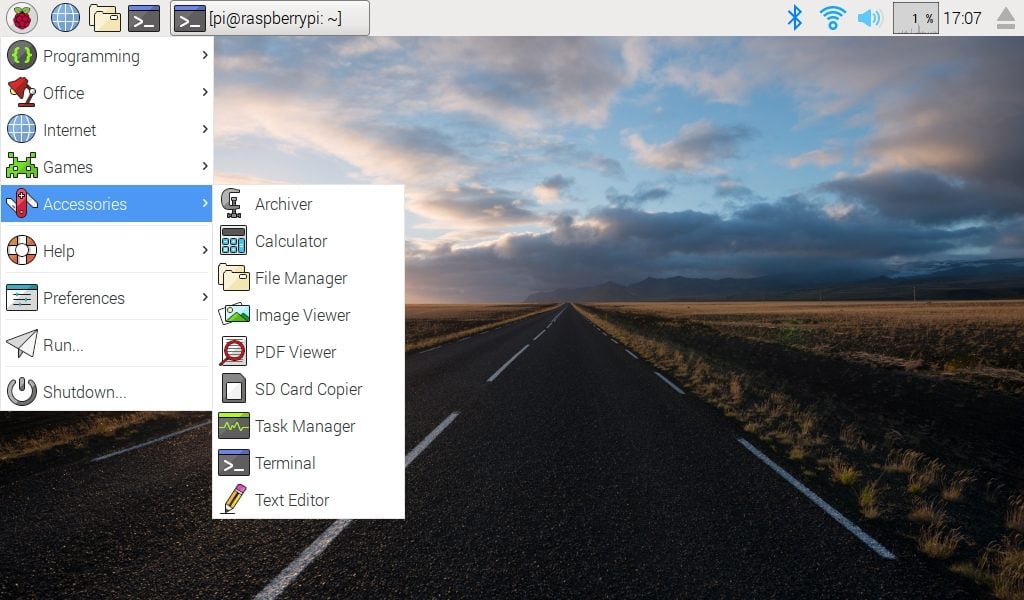Open the Wi-Fi network icon
Viewport: 1024px width, 600px height.
pos(832,18)
